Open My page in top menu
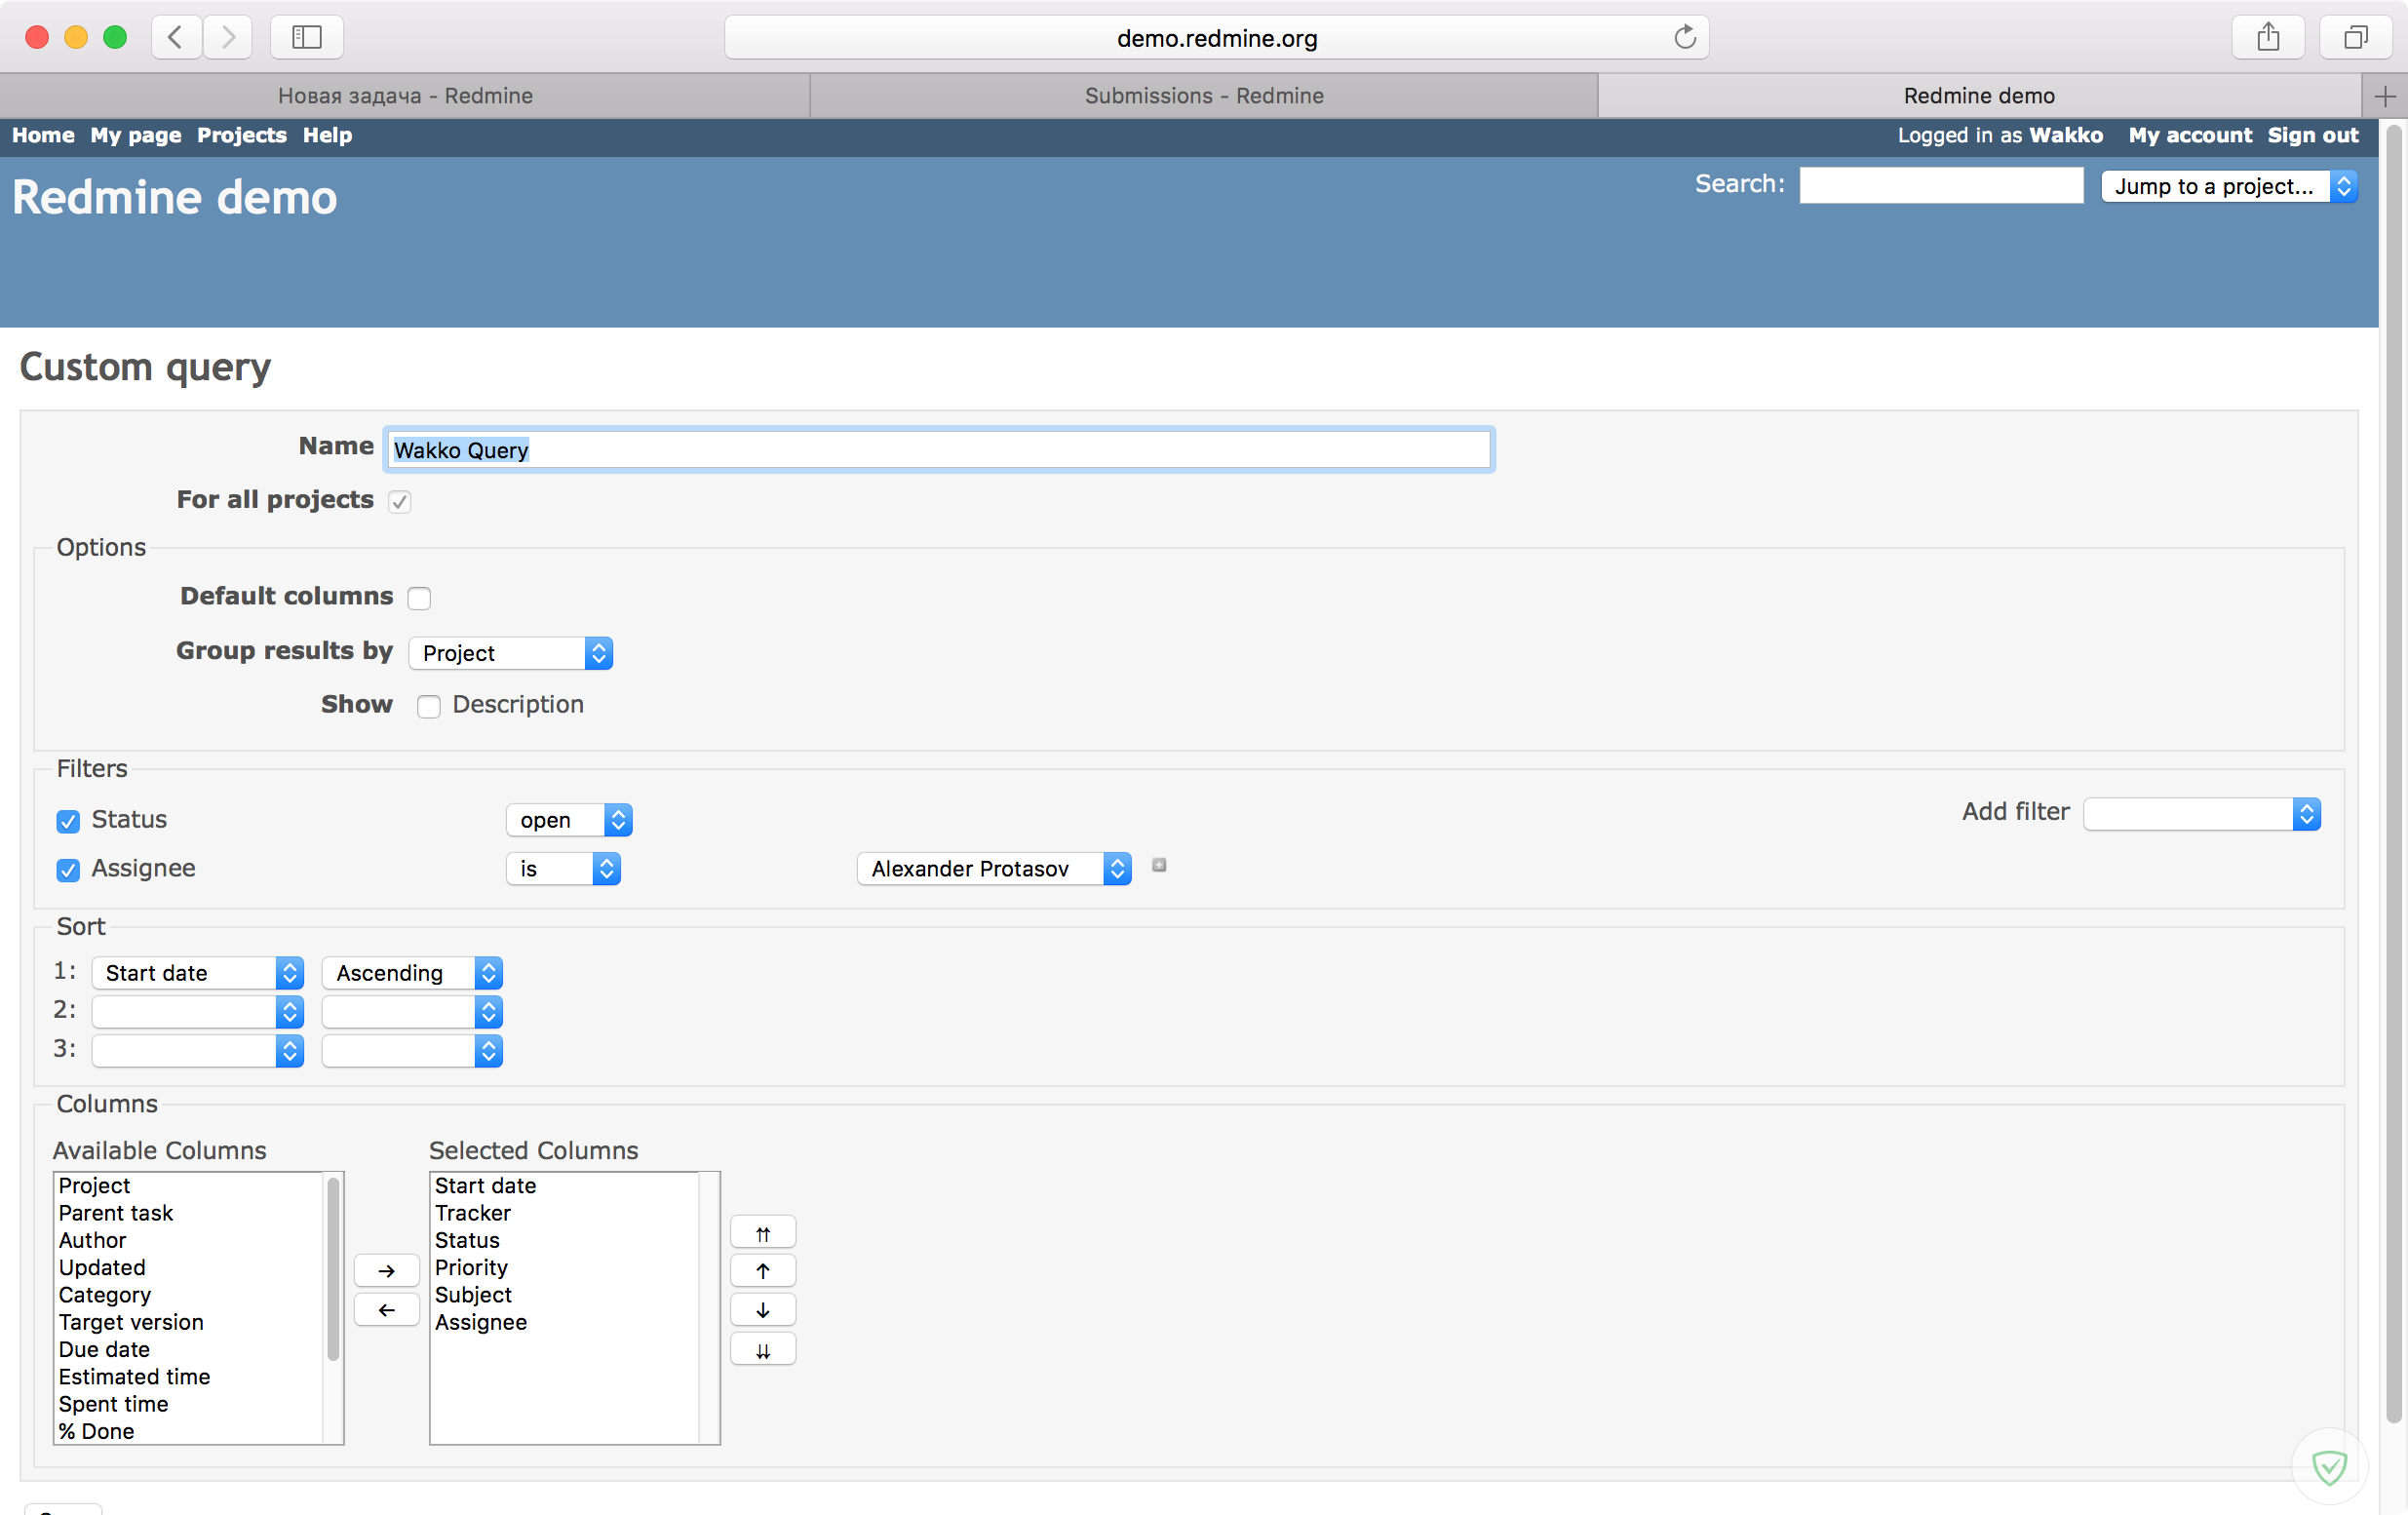Image resolution: width=2408 pixels, height=1515 pixels. pyautogui.click(x=136, y=135)
